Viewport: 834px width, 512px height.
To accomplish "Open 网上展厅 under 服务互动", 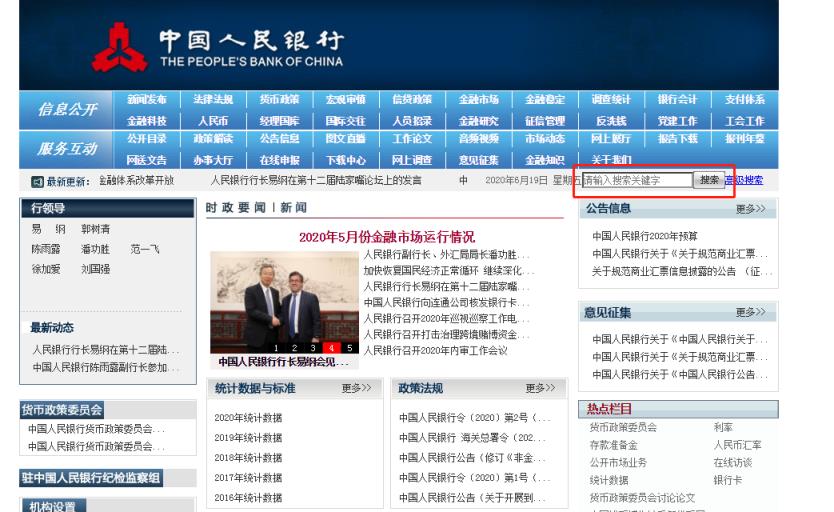I will pyautogui.click(x=611, y=139).
